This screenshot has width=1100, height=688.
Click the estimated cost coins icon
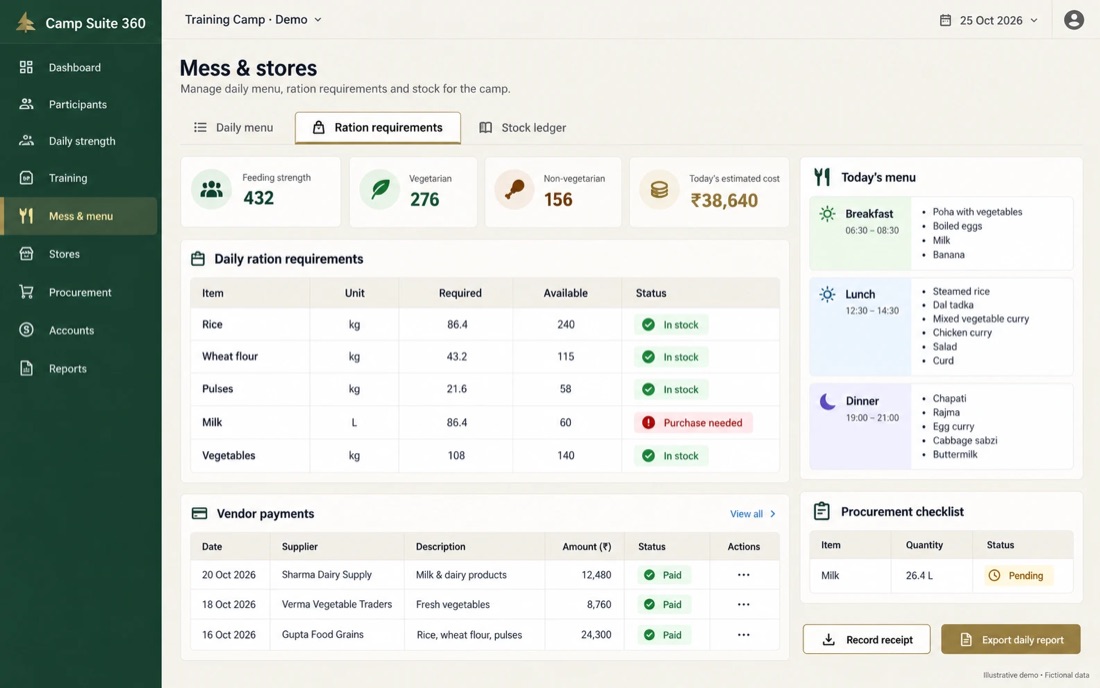(659, 189)
